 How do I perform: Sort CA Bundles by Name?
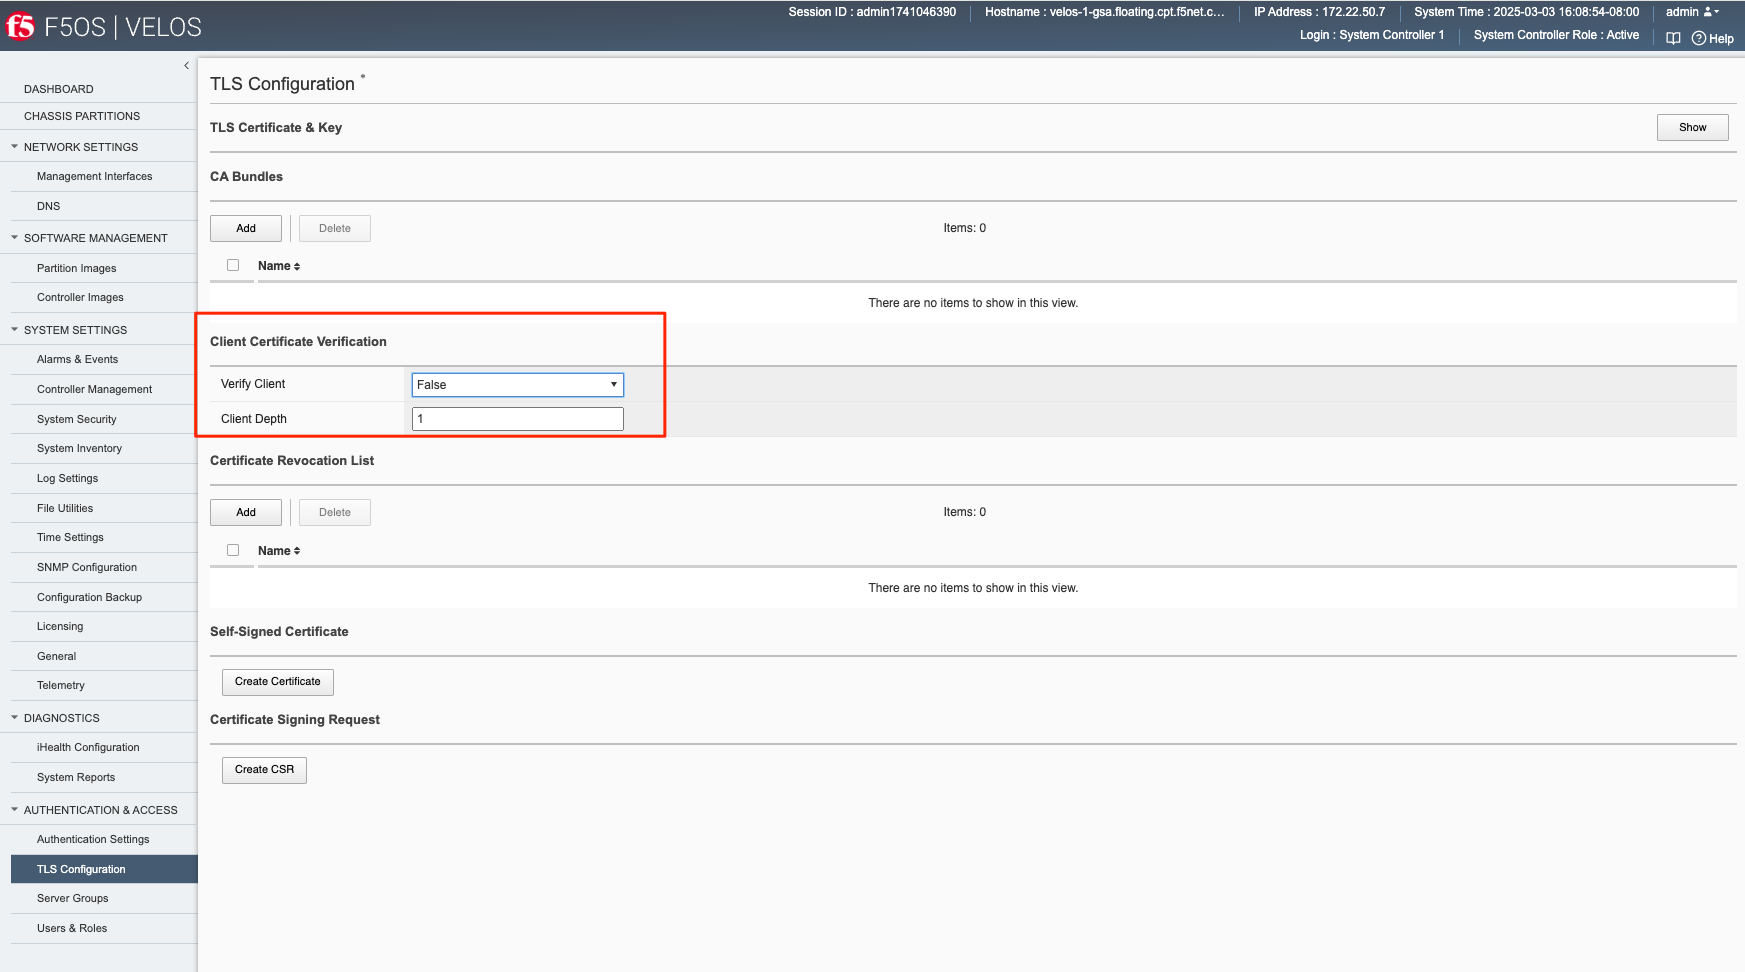[279, 266]
